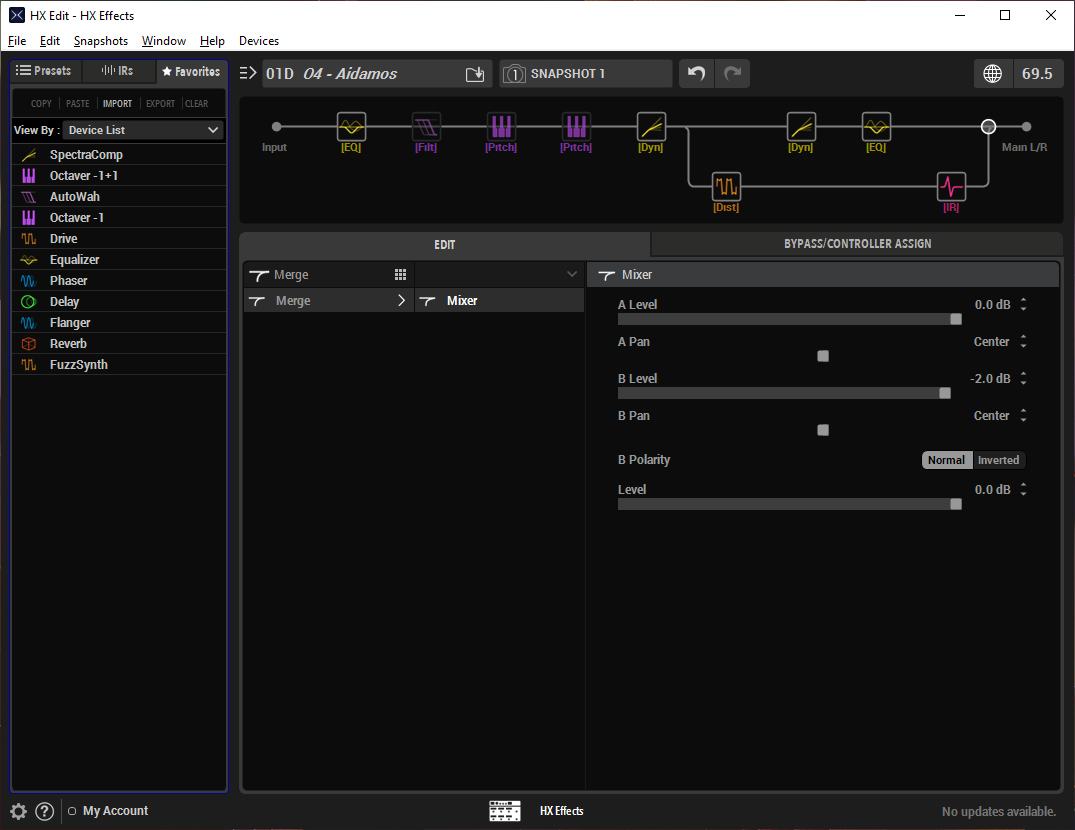Select Phaser in the favorites list
1075x830 pixels.
point(119,280)
